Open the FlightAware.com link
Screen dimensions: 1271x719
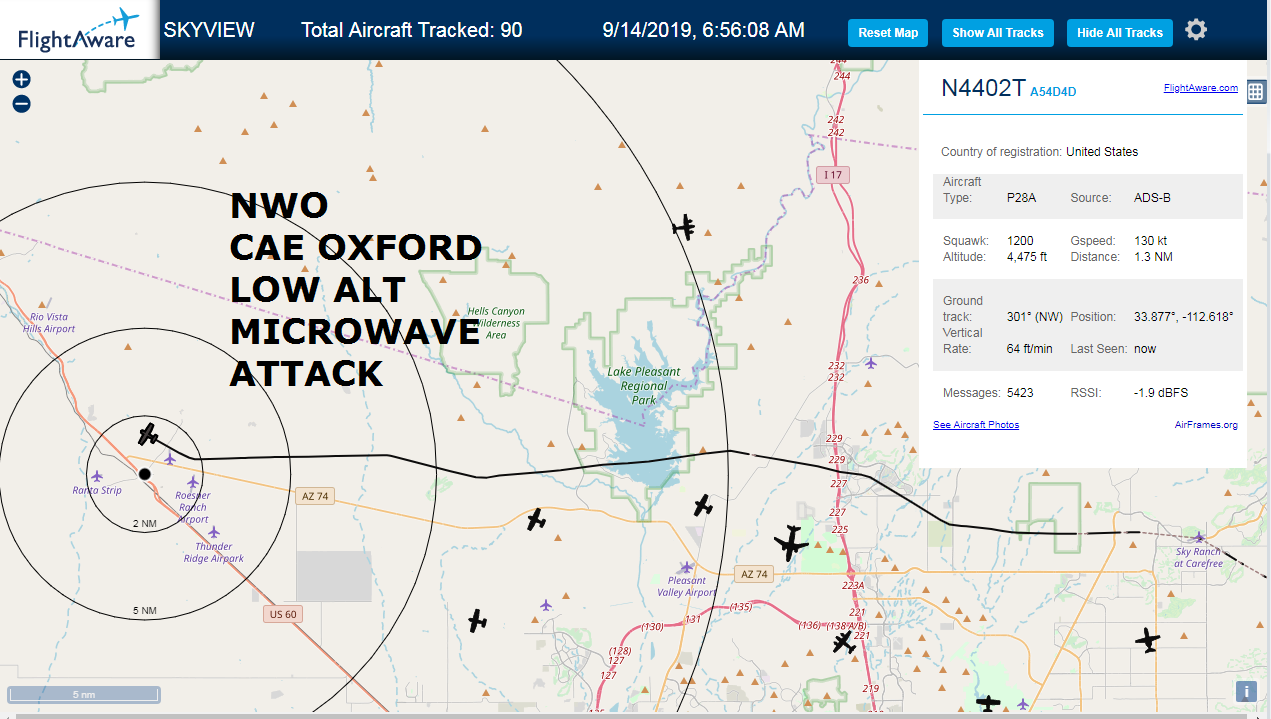point(1200,88)
